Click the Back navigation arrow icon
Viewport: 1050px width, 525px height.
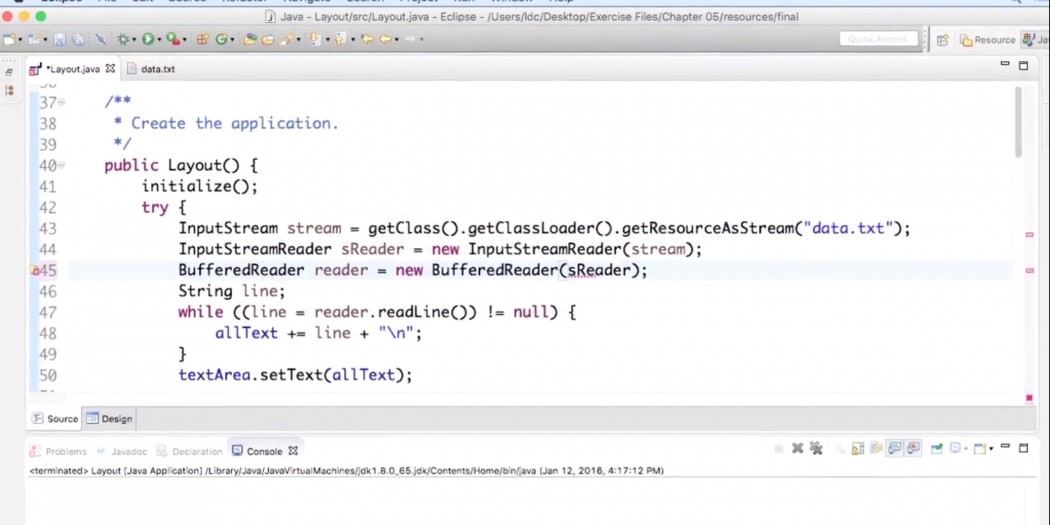[x=386, y=40]
